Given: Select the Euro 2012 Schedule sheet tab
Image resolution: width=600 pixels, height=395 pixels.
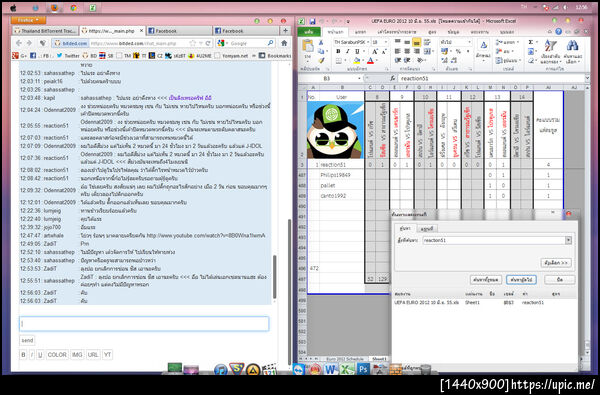Looking at the screenshot, I should (346, 359).
